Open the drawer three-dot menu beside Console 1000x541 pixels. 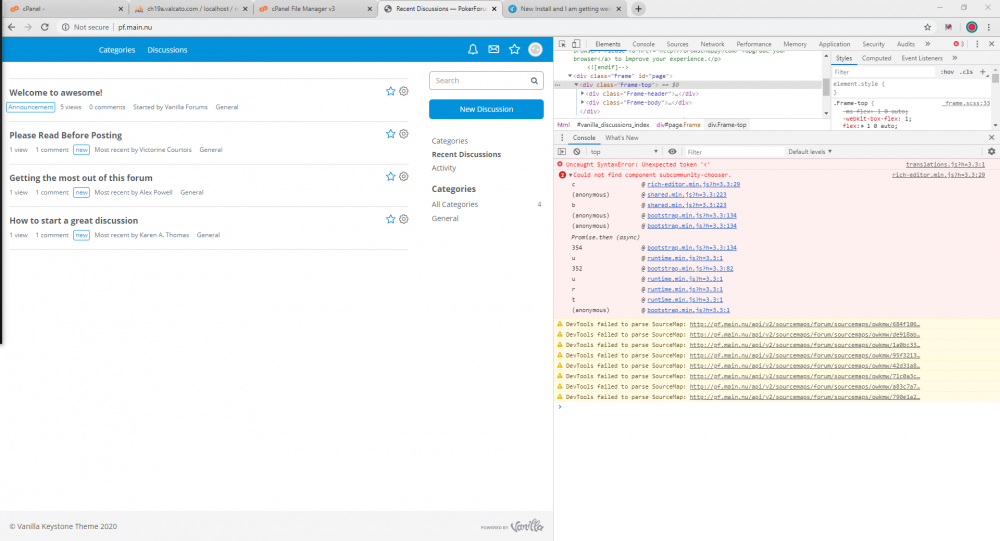[562, 138]
